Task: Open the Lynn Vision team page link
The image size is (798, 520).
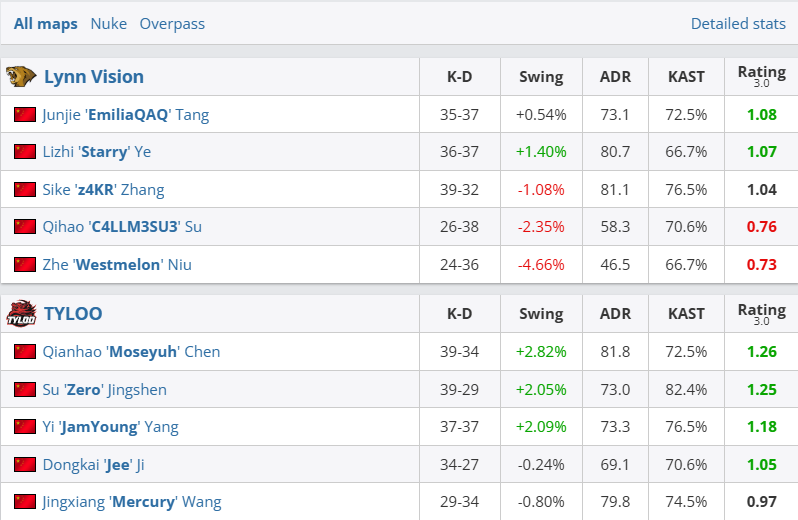Action: pyautogui.click(x=94, y=77)
